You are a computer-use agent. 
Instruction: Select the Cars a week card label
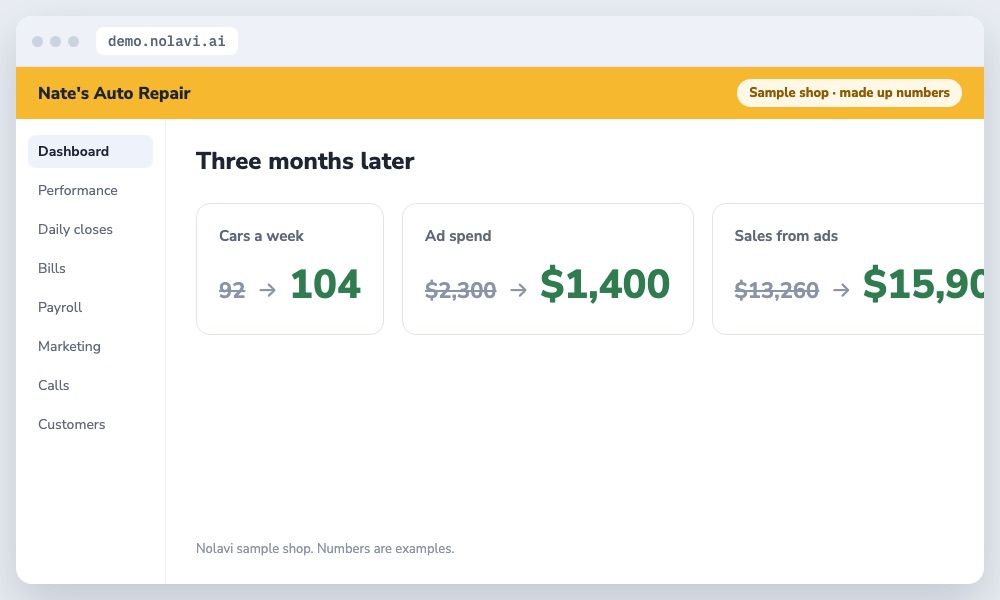click(261, 236)
